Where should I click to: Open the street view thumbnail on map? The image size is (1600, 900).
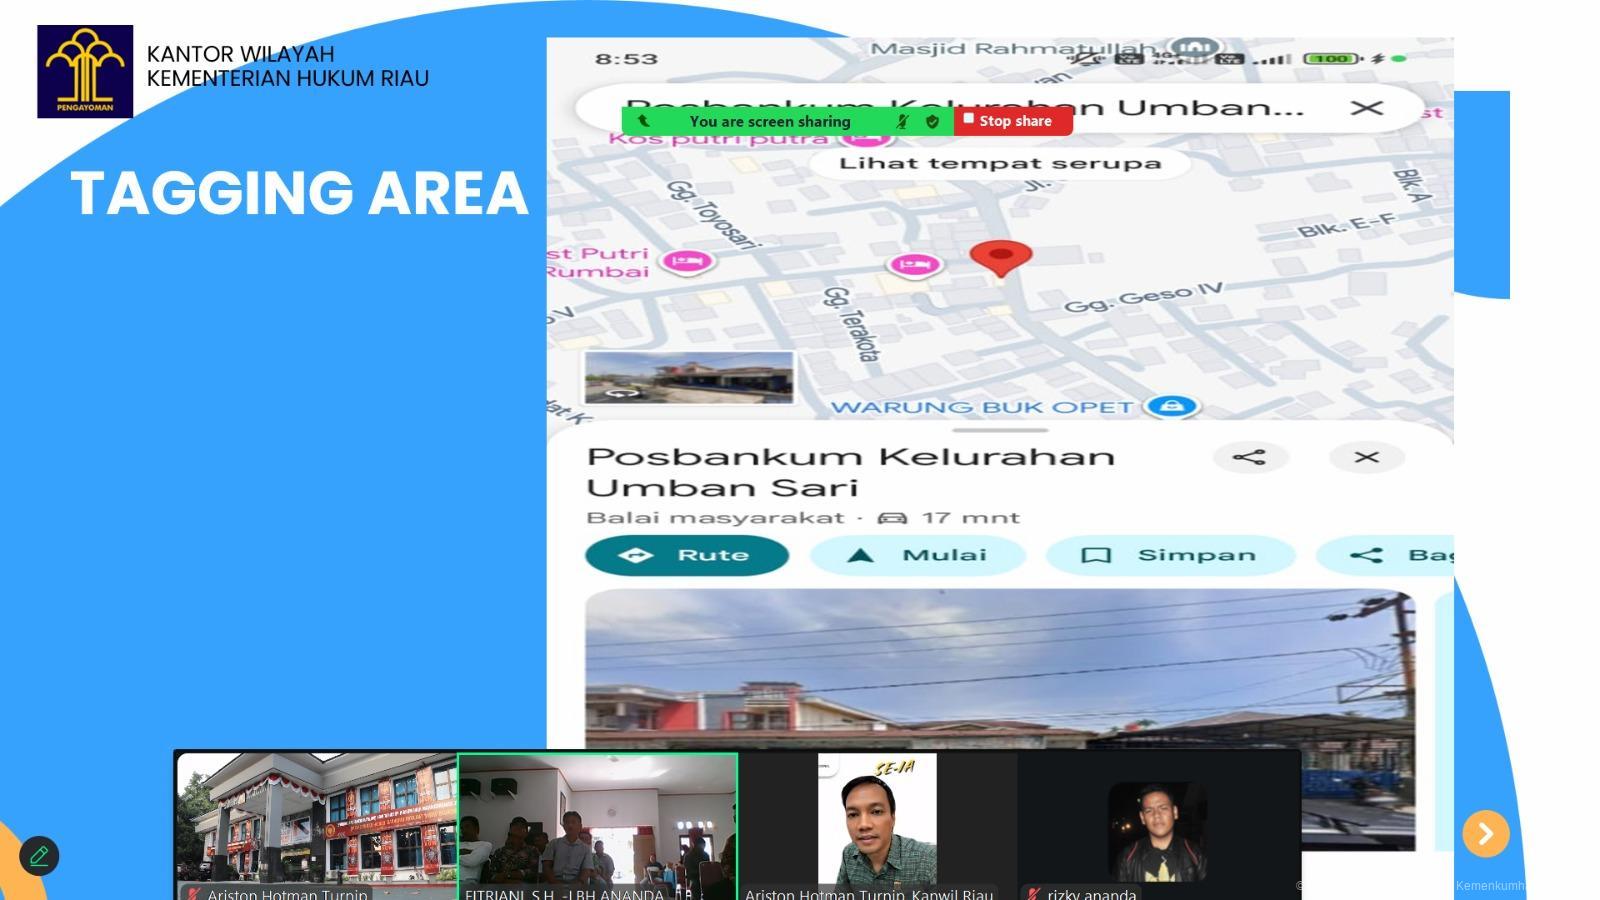688,377
